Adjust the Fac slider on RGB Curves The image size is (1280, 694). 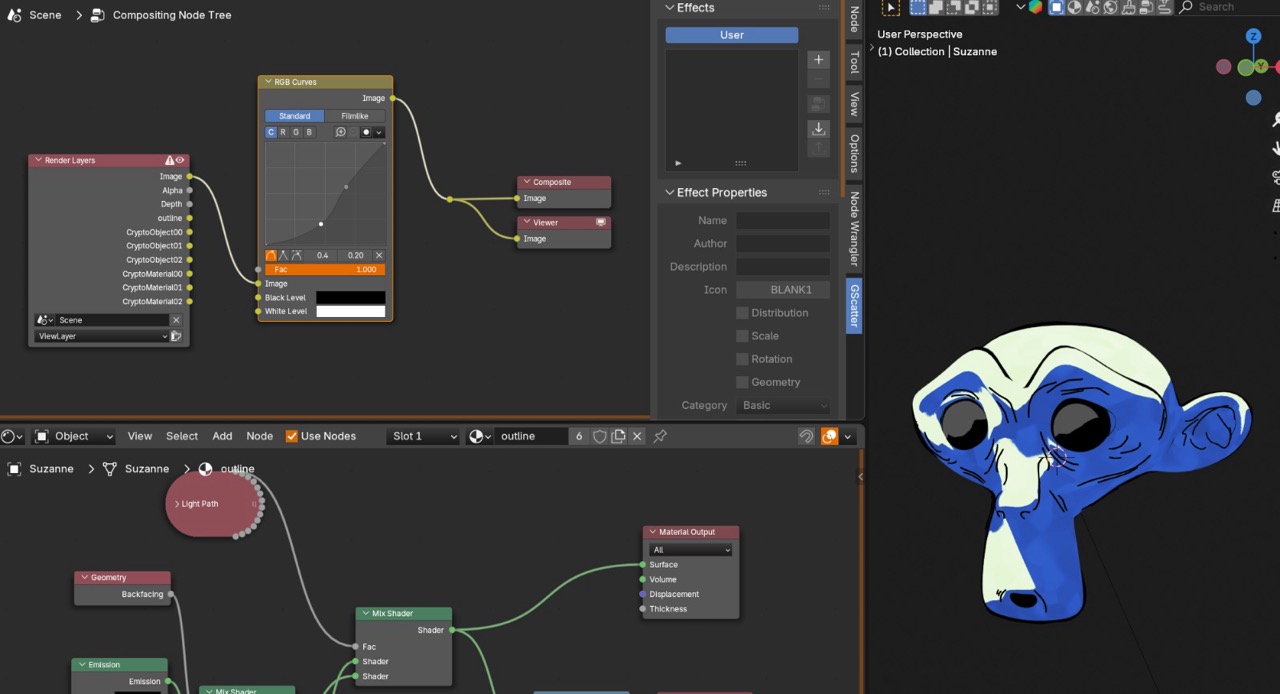tap(325, 269)
